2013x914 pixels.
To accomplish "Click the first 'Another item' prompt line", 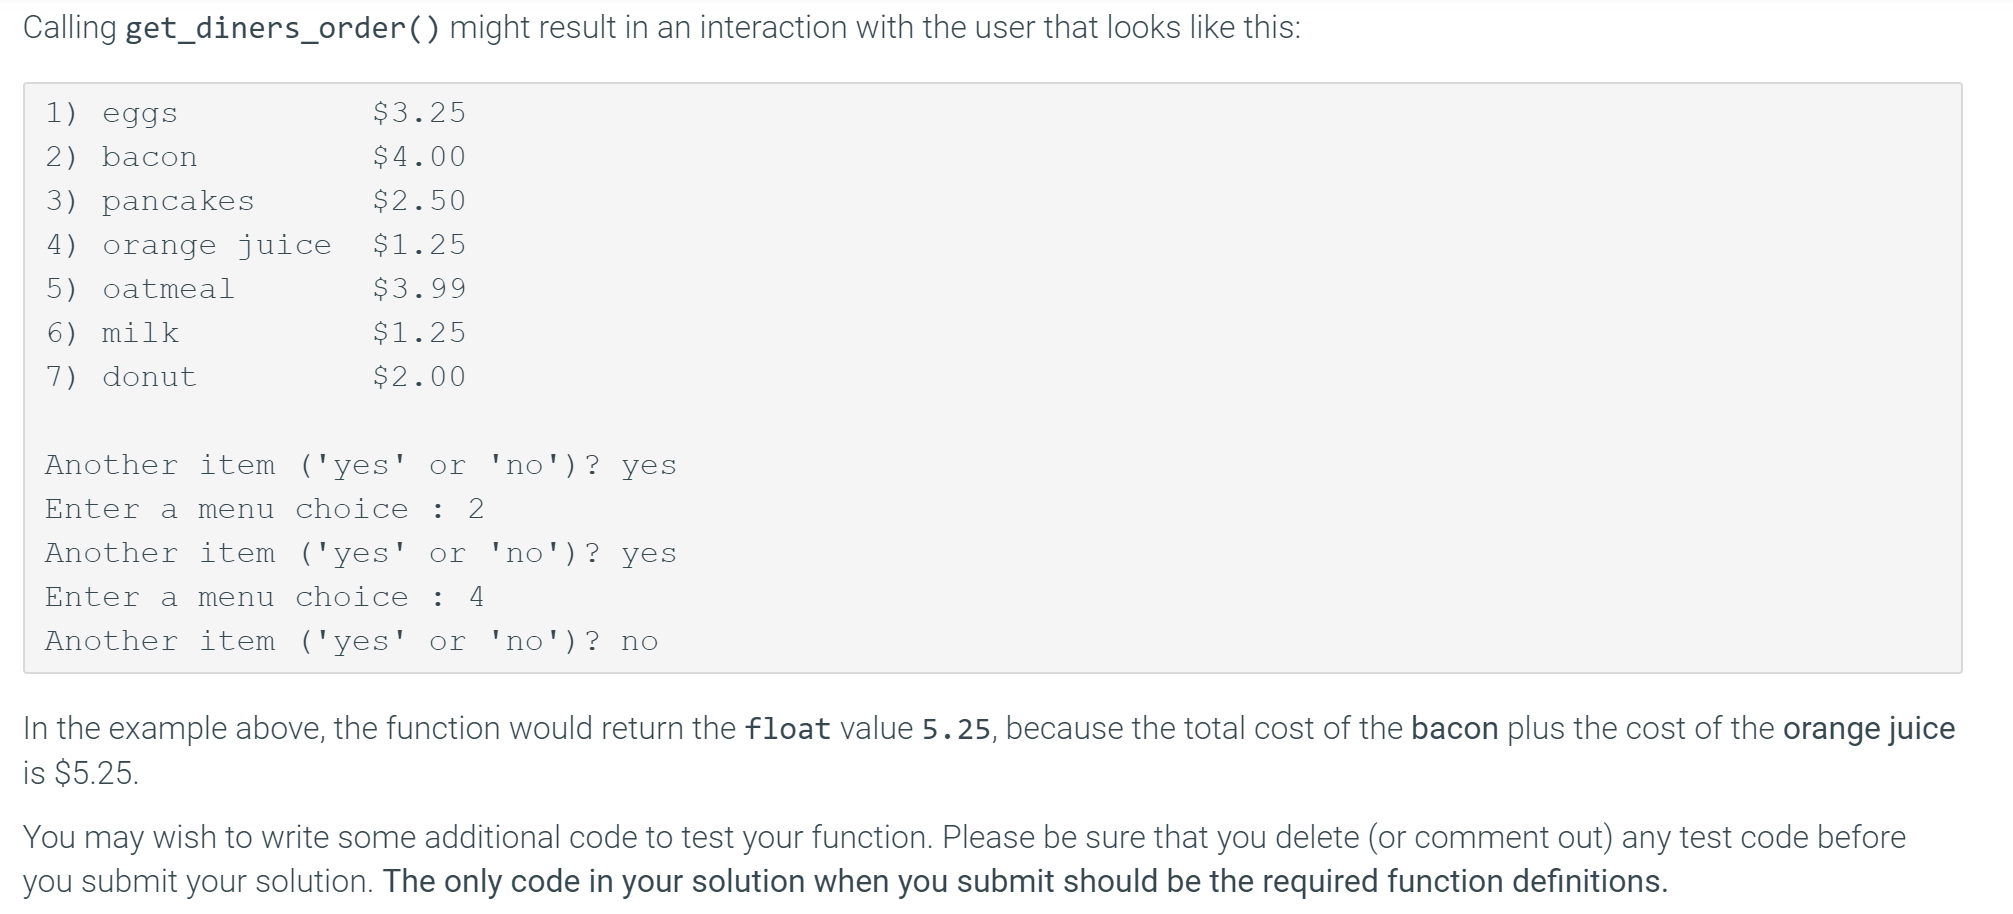I will click(361, 466).
